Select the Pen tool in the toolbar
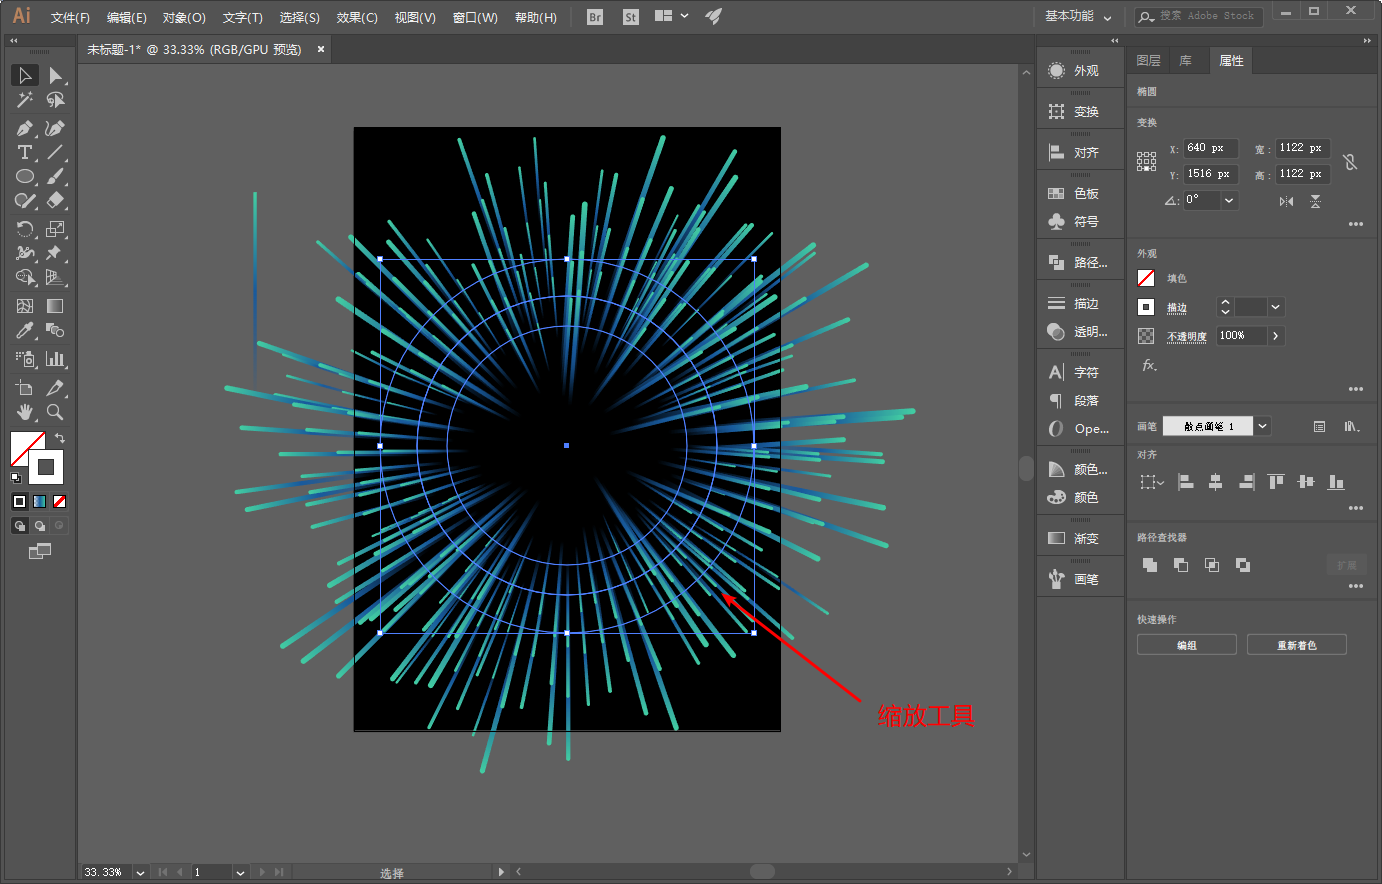Image resolution: width=1382 pixels, height=884 pixels. (x=24, y=128)
